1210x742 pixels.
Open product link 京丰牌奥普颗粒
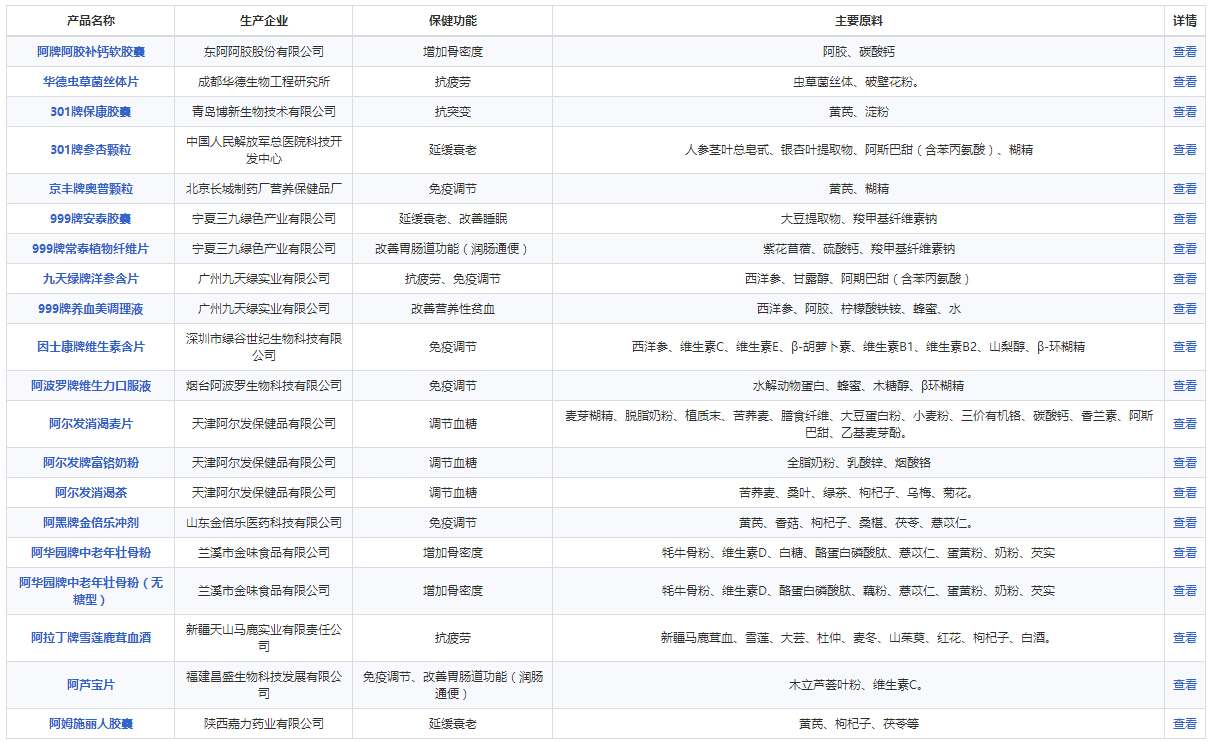coord(91,189)
